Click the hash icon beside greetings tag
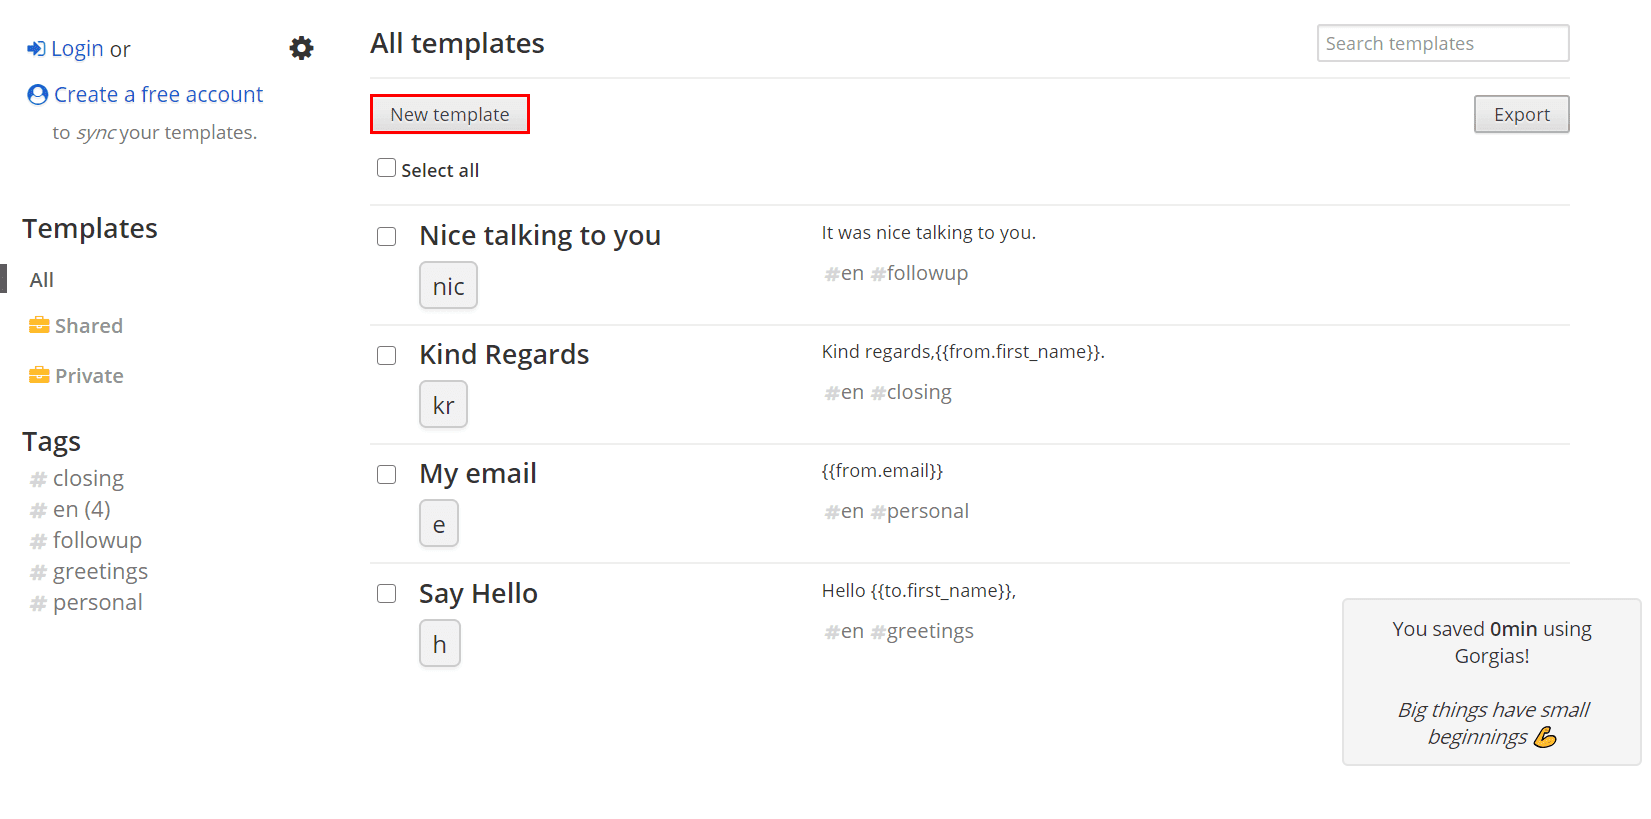 click(39, 572)
